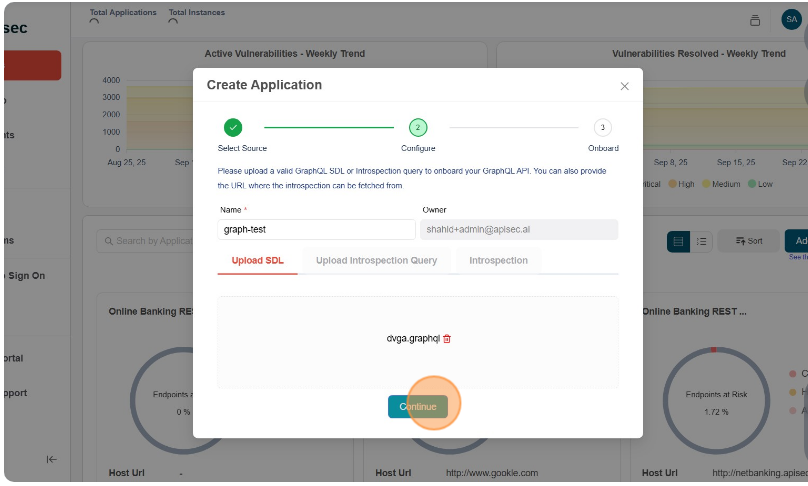Open the SA user avatar menu
Image resolution: width=808 pixels, height=486 pixels.
coord(790,19)
